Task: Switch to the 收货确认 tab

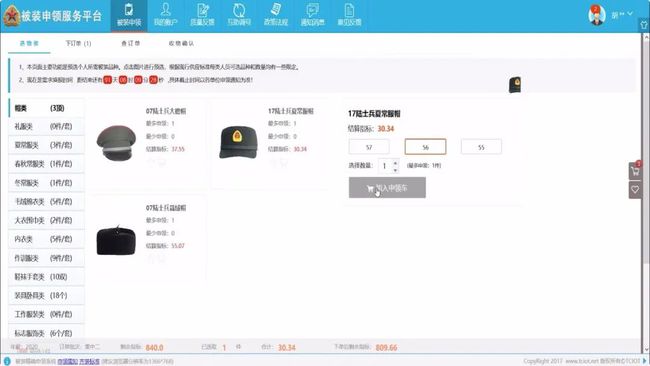Action: pyautogui.click(x=182, y=44)
